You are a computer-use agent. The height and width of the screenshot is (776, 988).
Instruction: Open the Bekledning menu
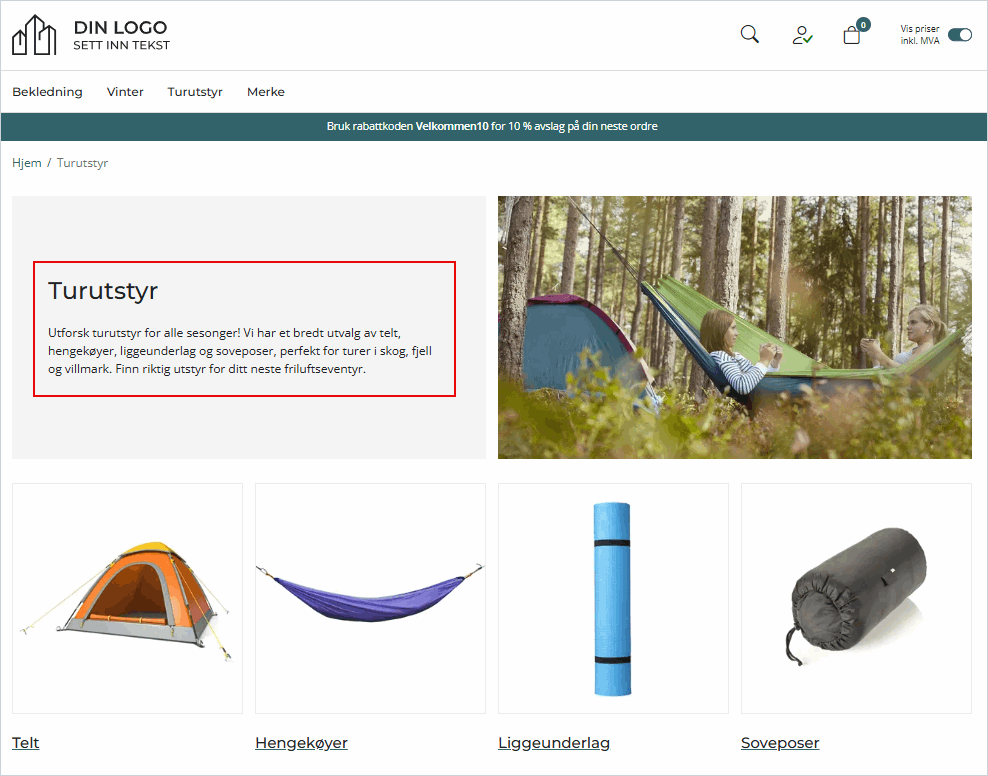(47, 92)
